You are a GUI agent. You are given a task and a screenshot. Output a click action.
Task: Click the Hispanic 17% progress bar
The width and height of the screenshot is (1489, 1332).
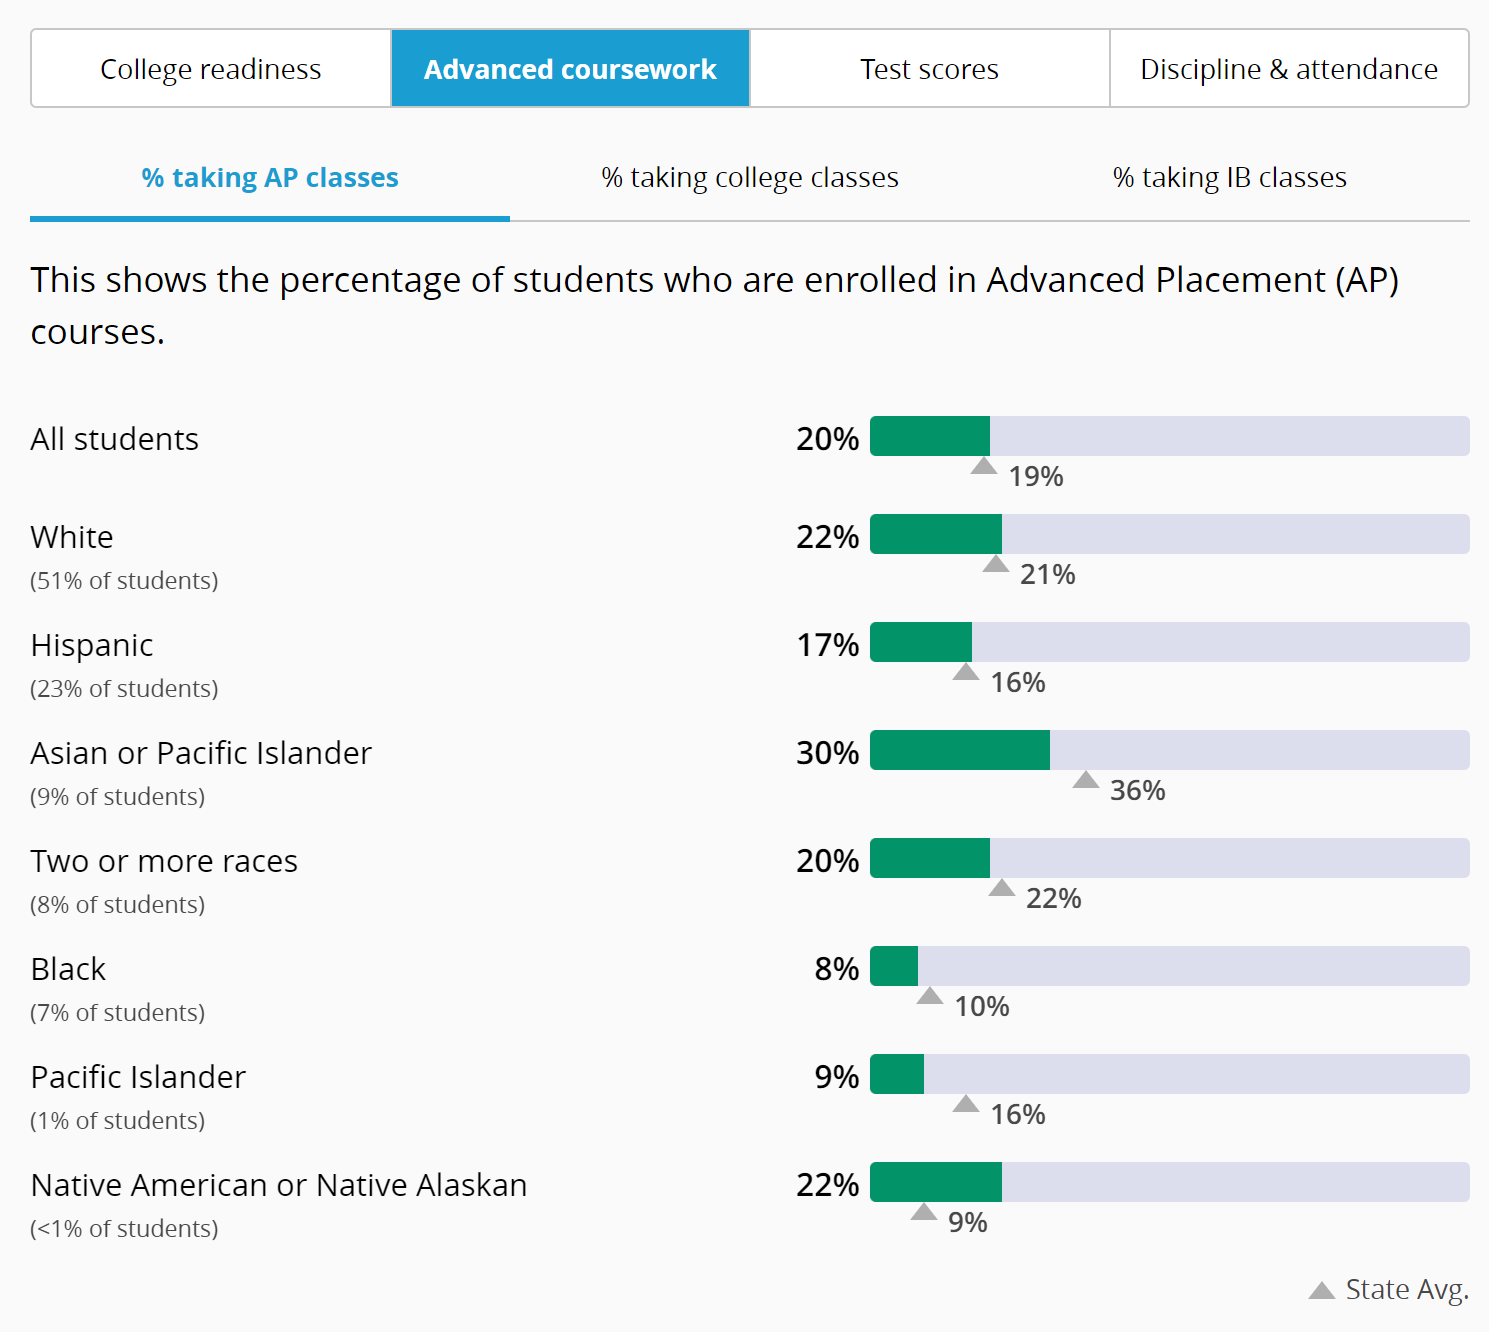tap(921, 642)
